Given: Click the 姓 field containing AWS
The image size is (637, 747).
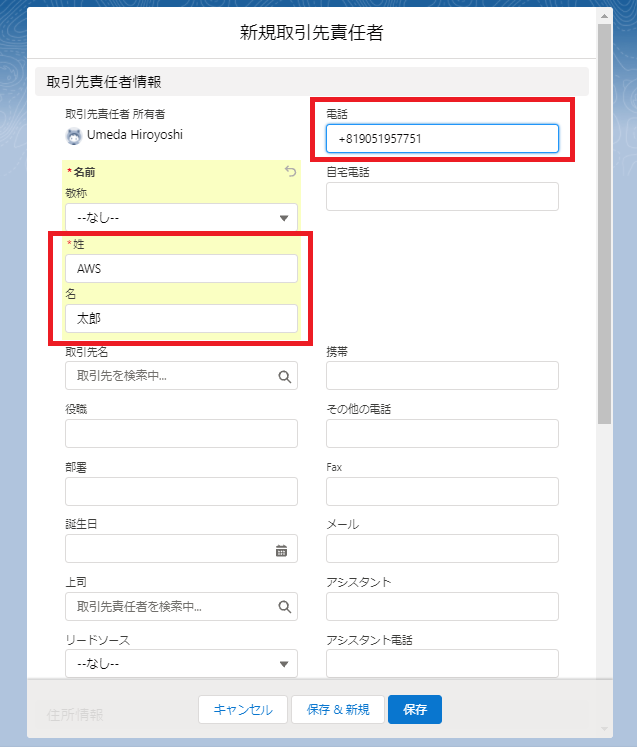Looking at the screenshot, I should (x=182, y=268).
